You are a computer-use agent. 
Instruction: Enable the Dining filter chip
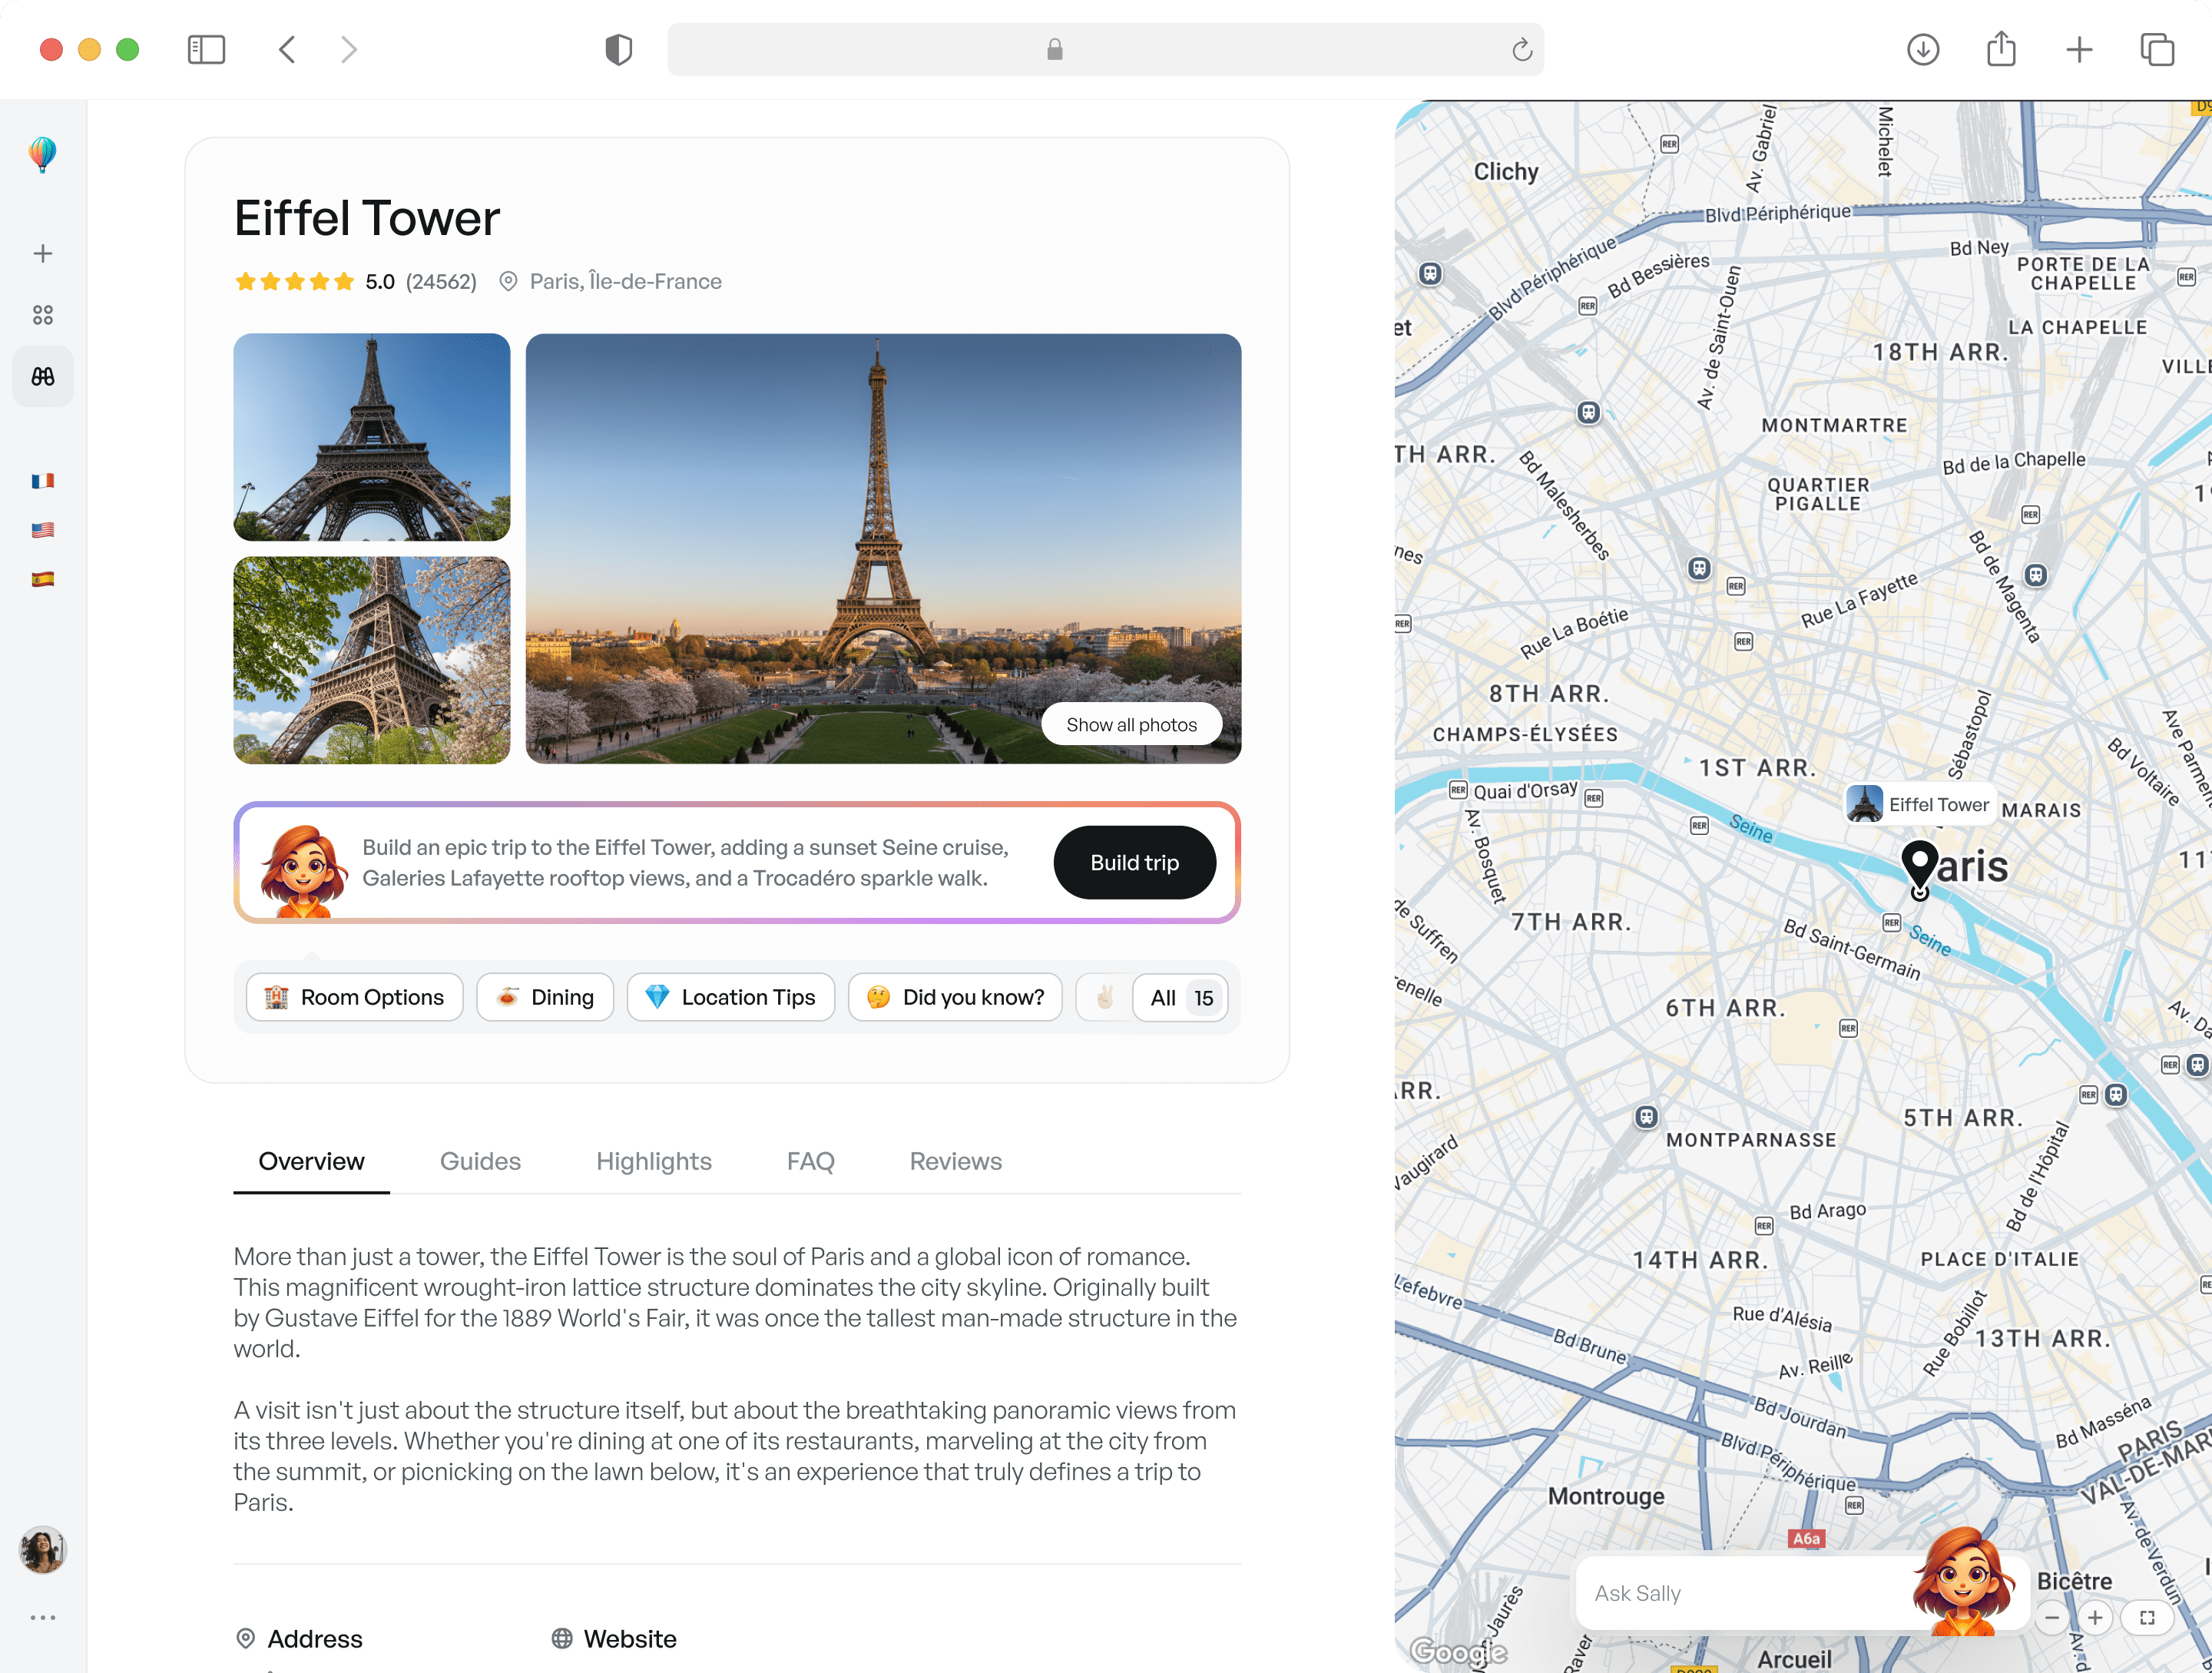pyautogui.click(x=545, y=997)
